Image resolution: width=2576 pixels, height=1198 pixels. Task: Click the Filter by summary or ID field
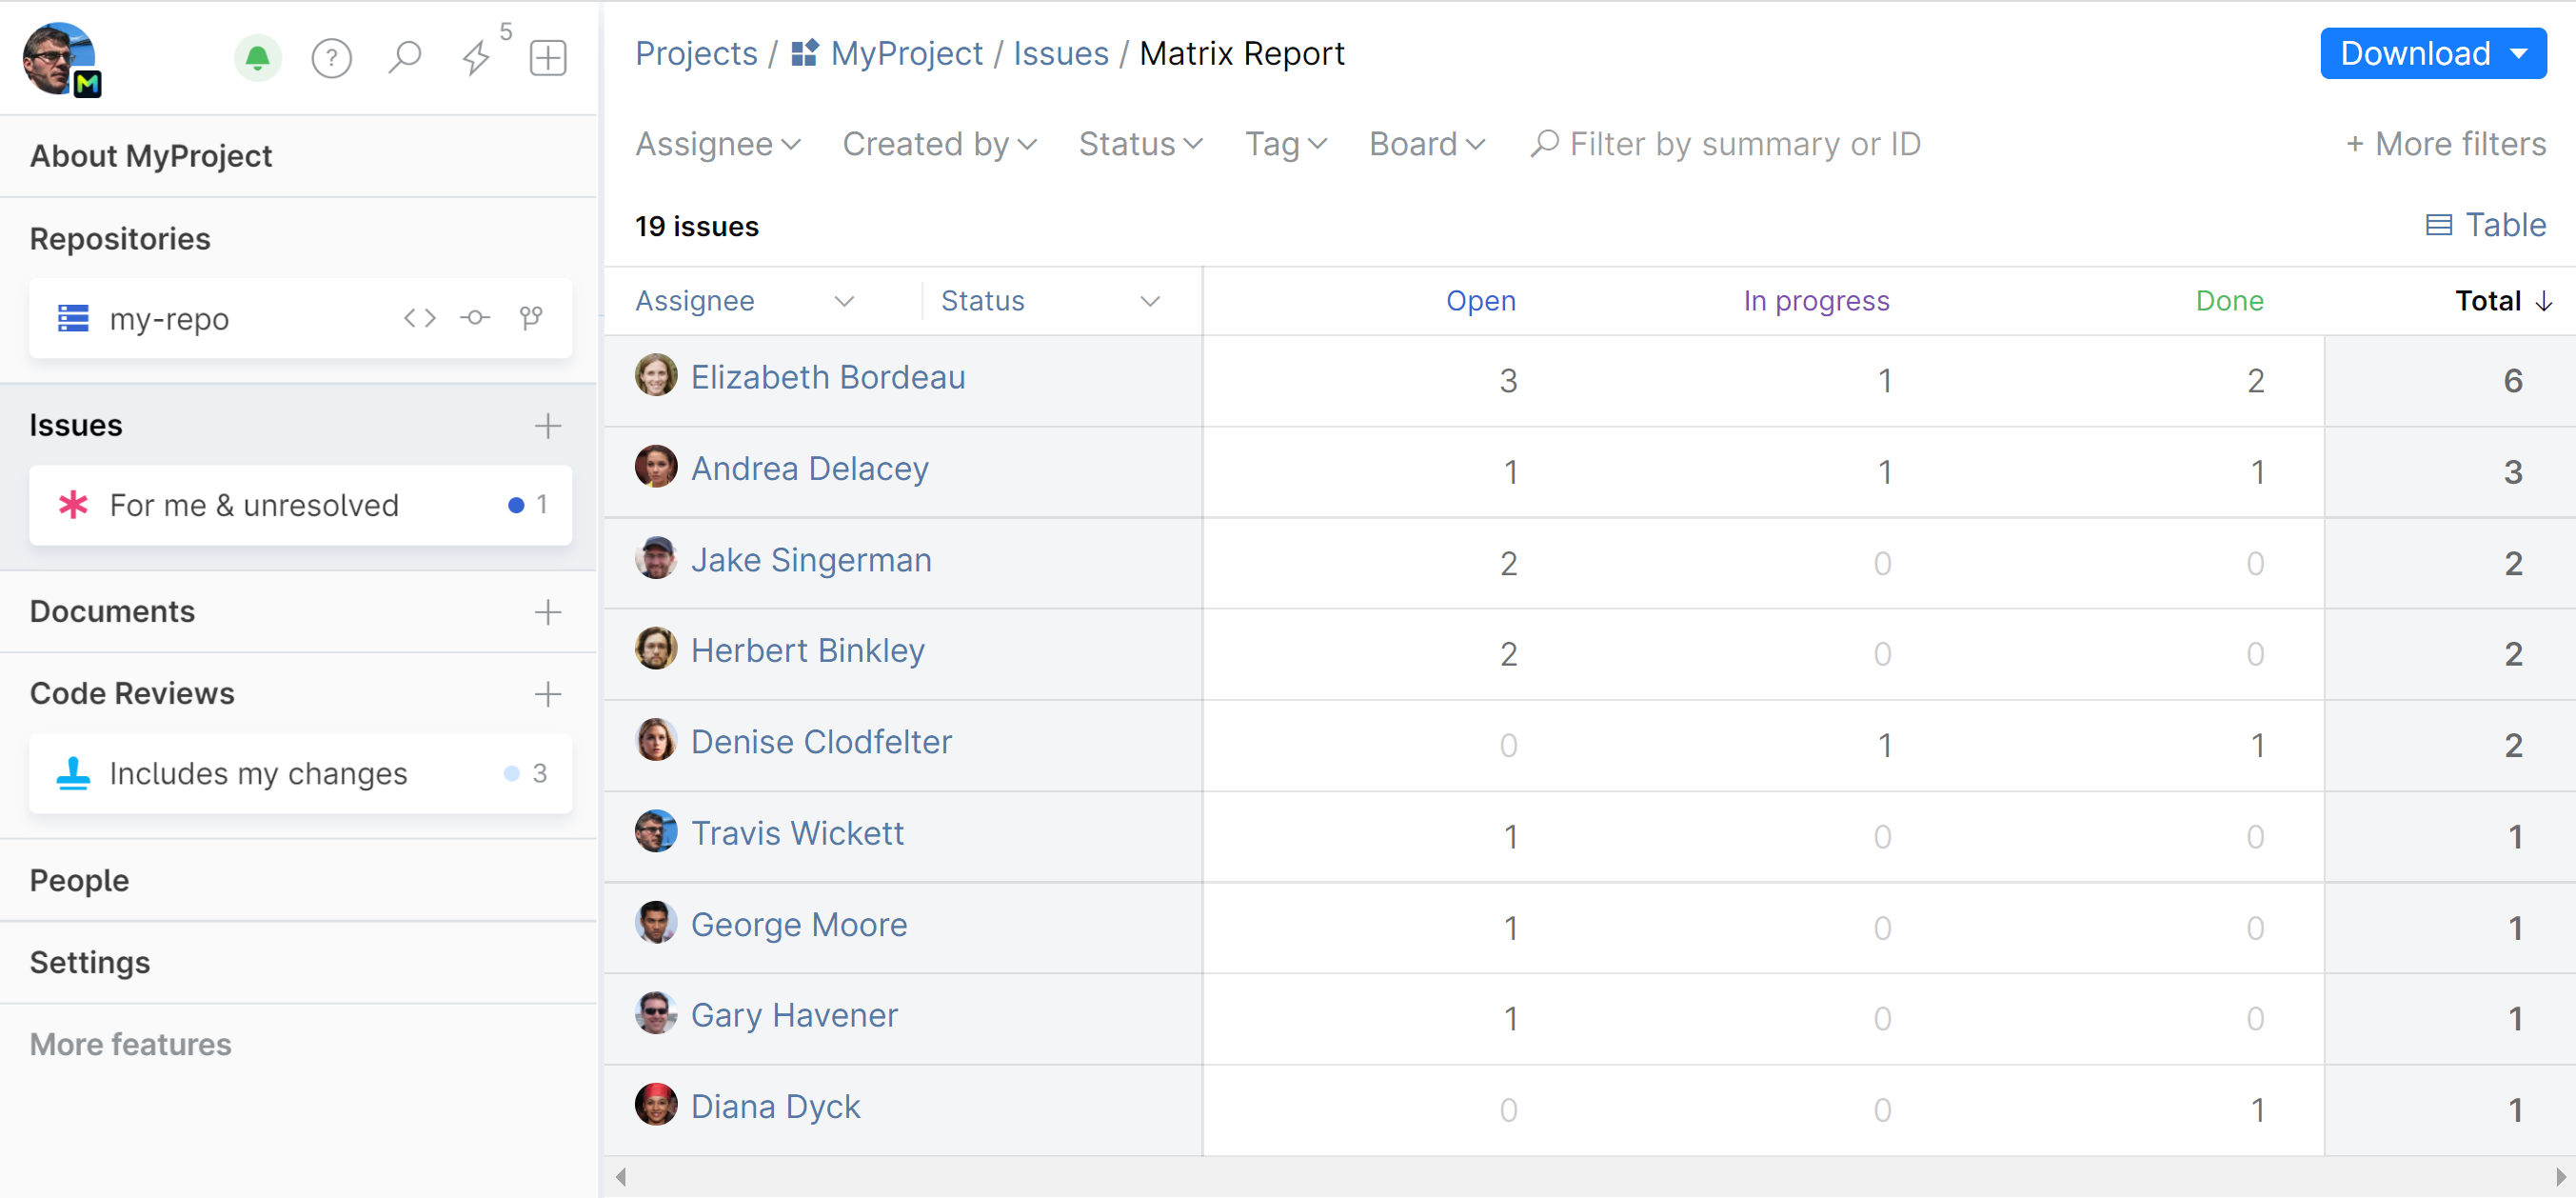pos(1744,144)
